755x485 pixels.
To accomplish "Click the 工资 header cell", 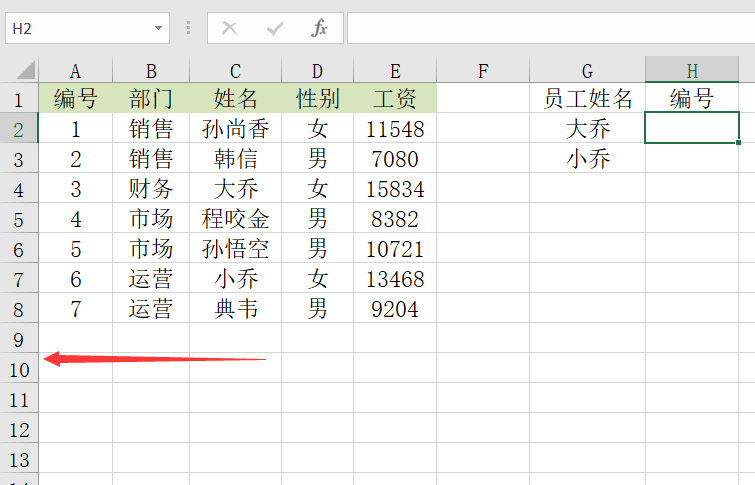I will tap(395, 98).
